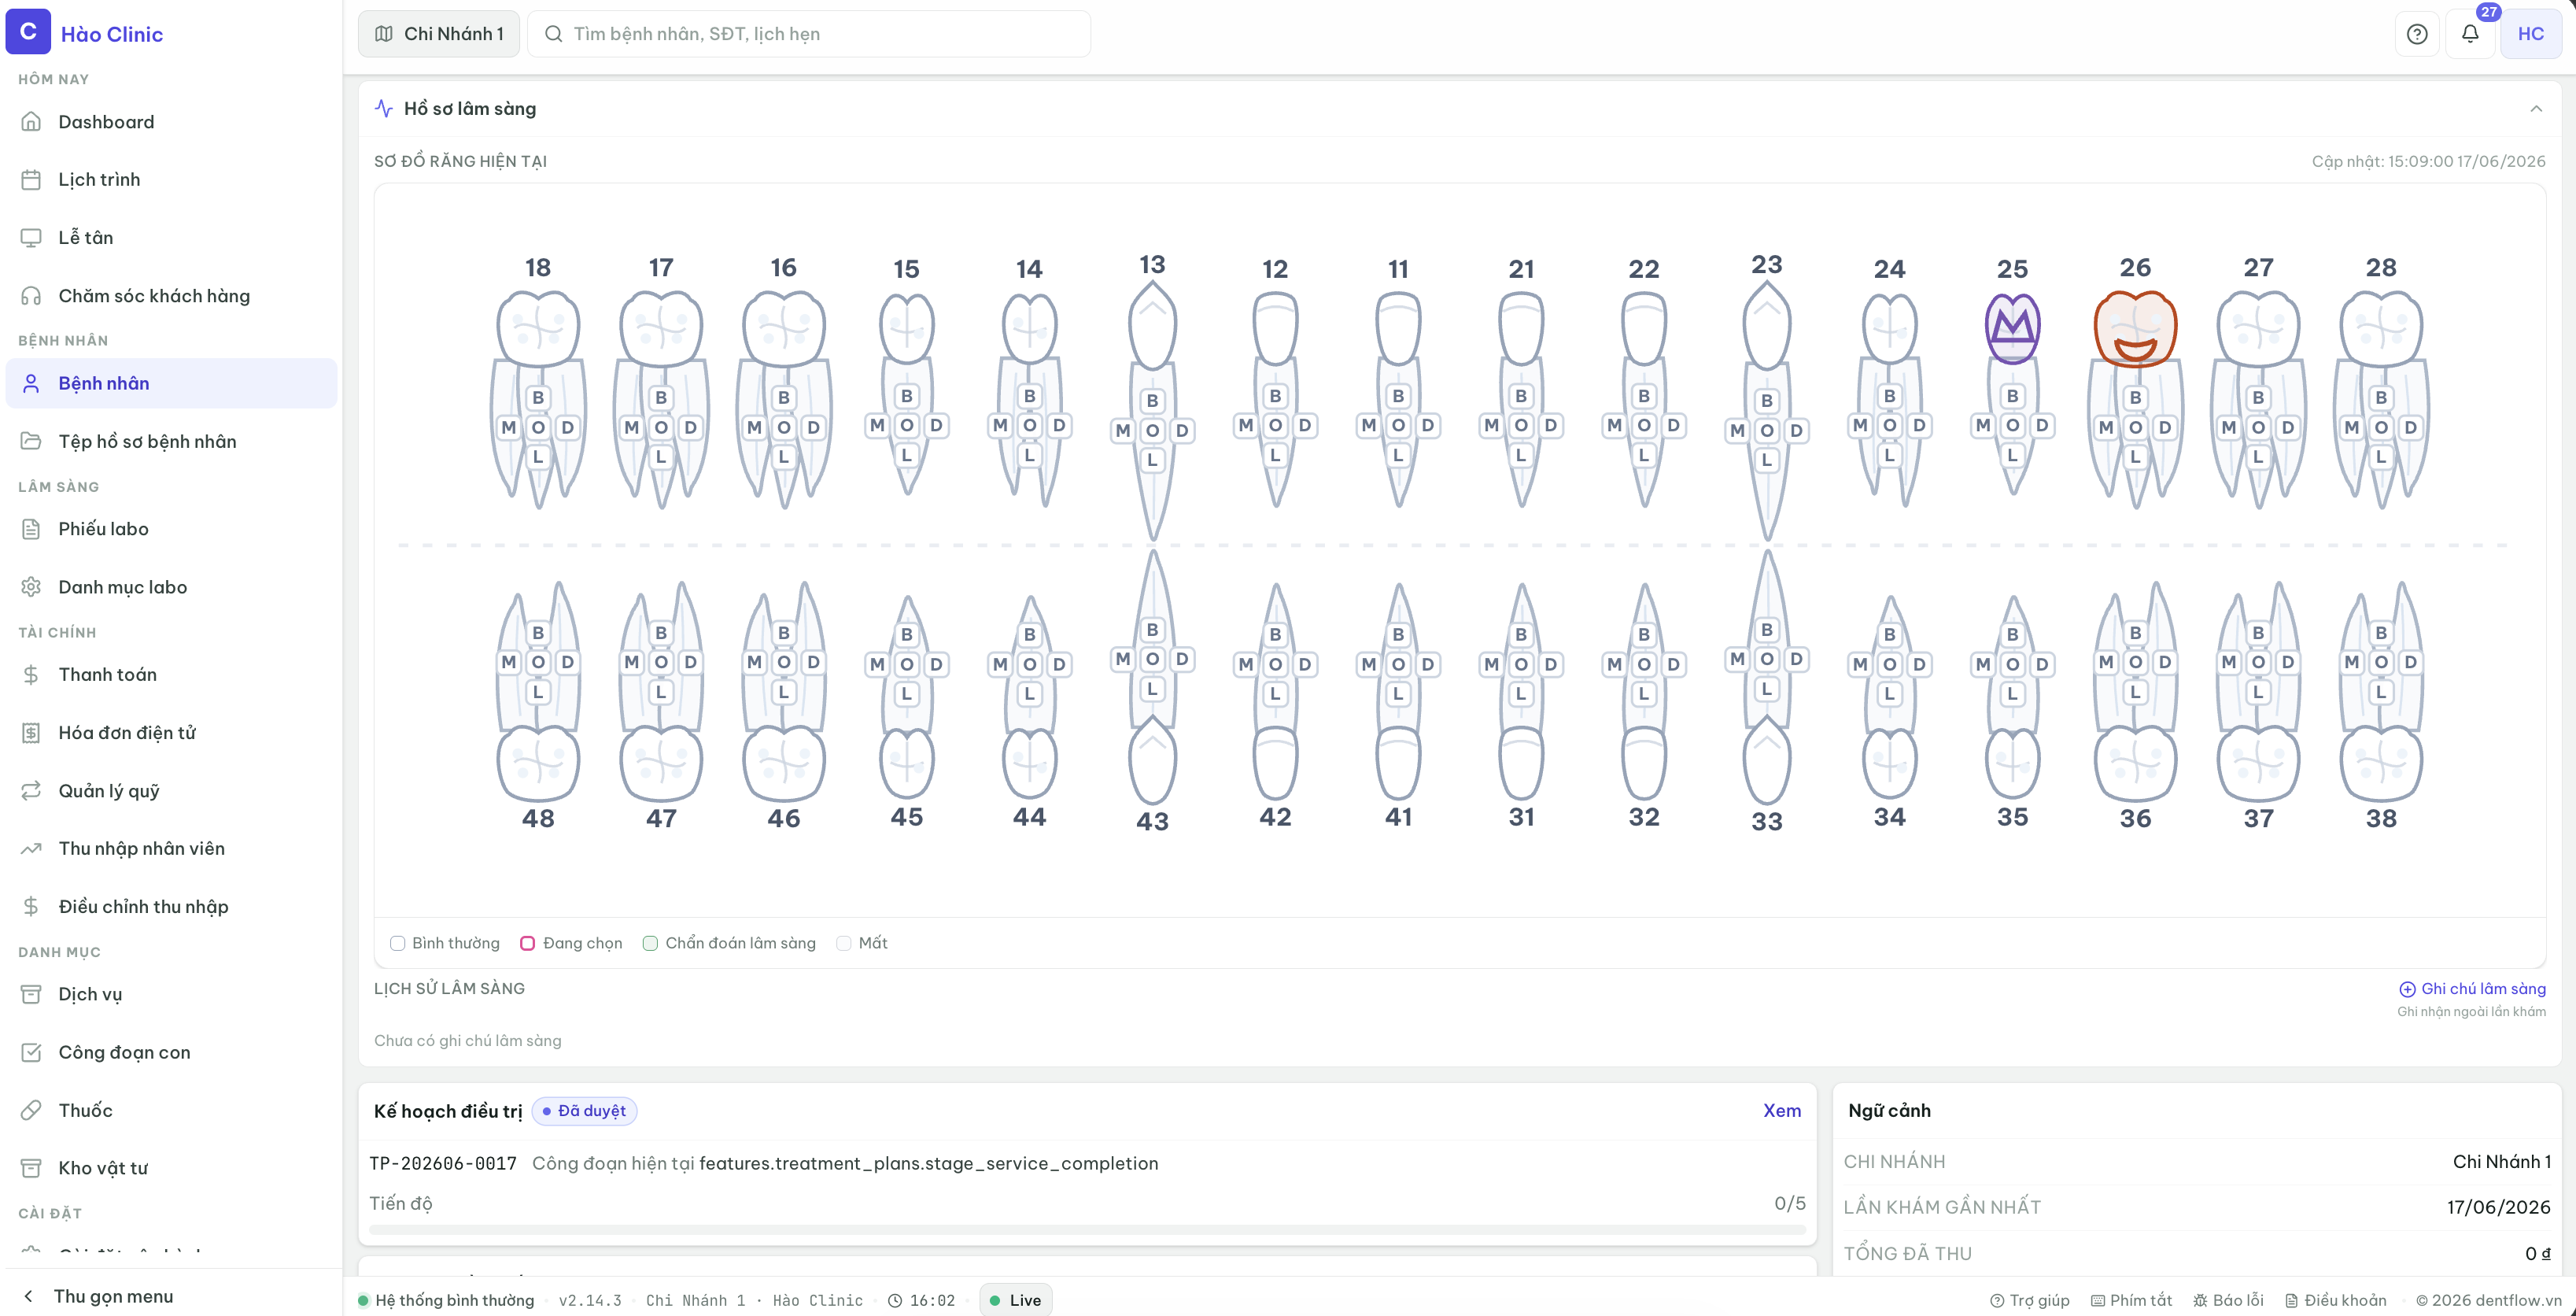Click Xem on the treatment plan
The image size is (2576, 1316).
1781,1111
